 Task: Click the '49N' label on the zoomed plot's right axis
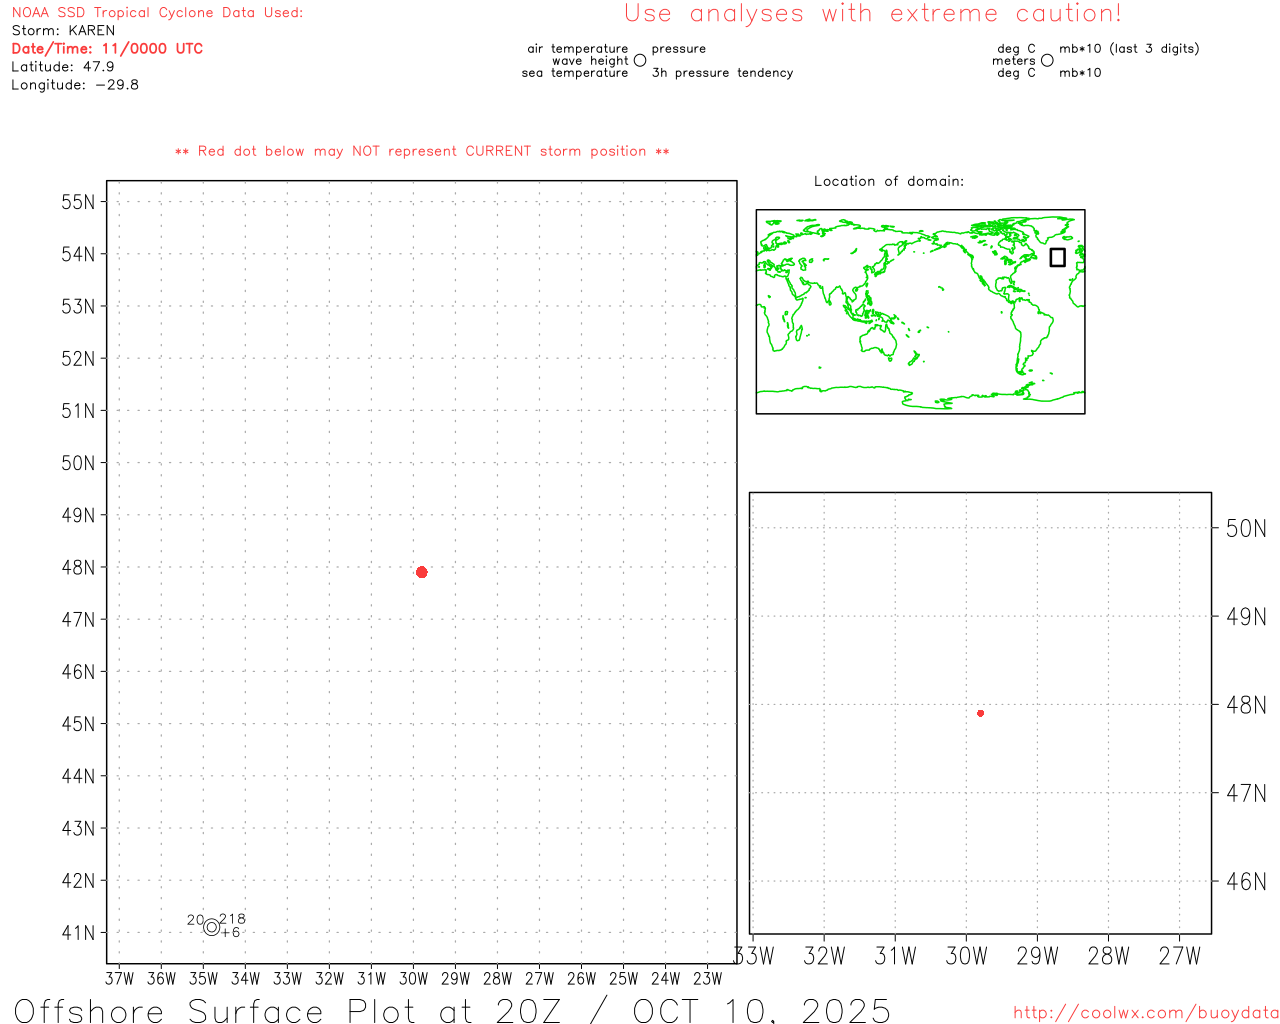coord(1247,617)
